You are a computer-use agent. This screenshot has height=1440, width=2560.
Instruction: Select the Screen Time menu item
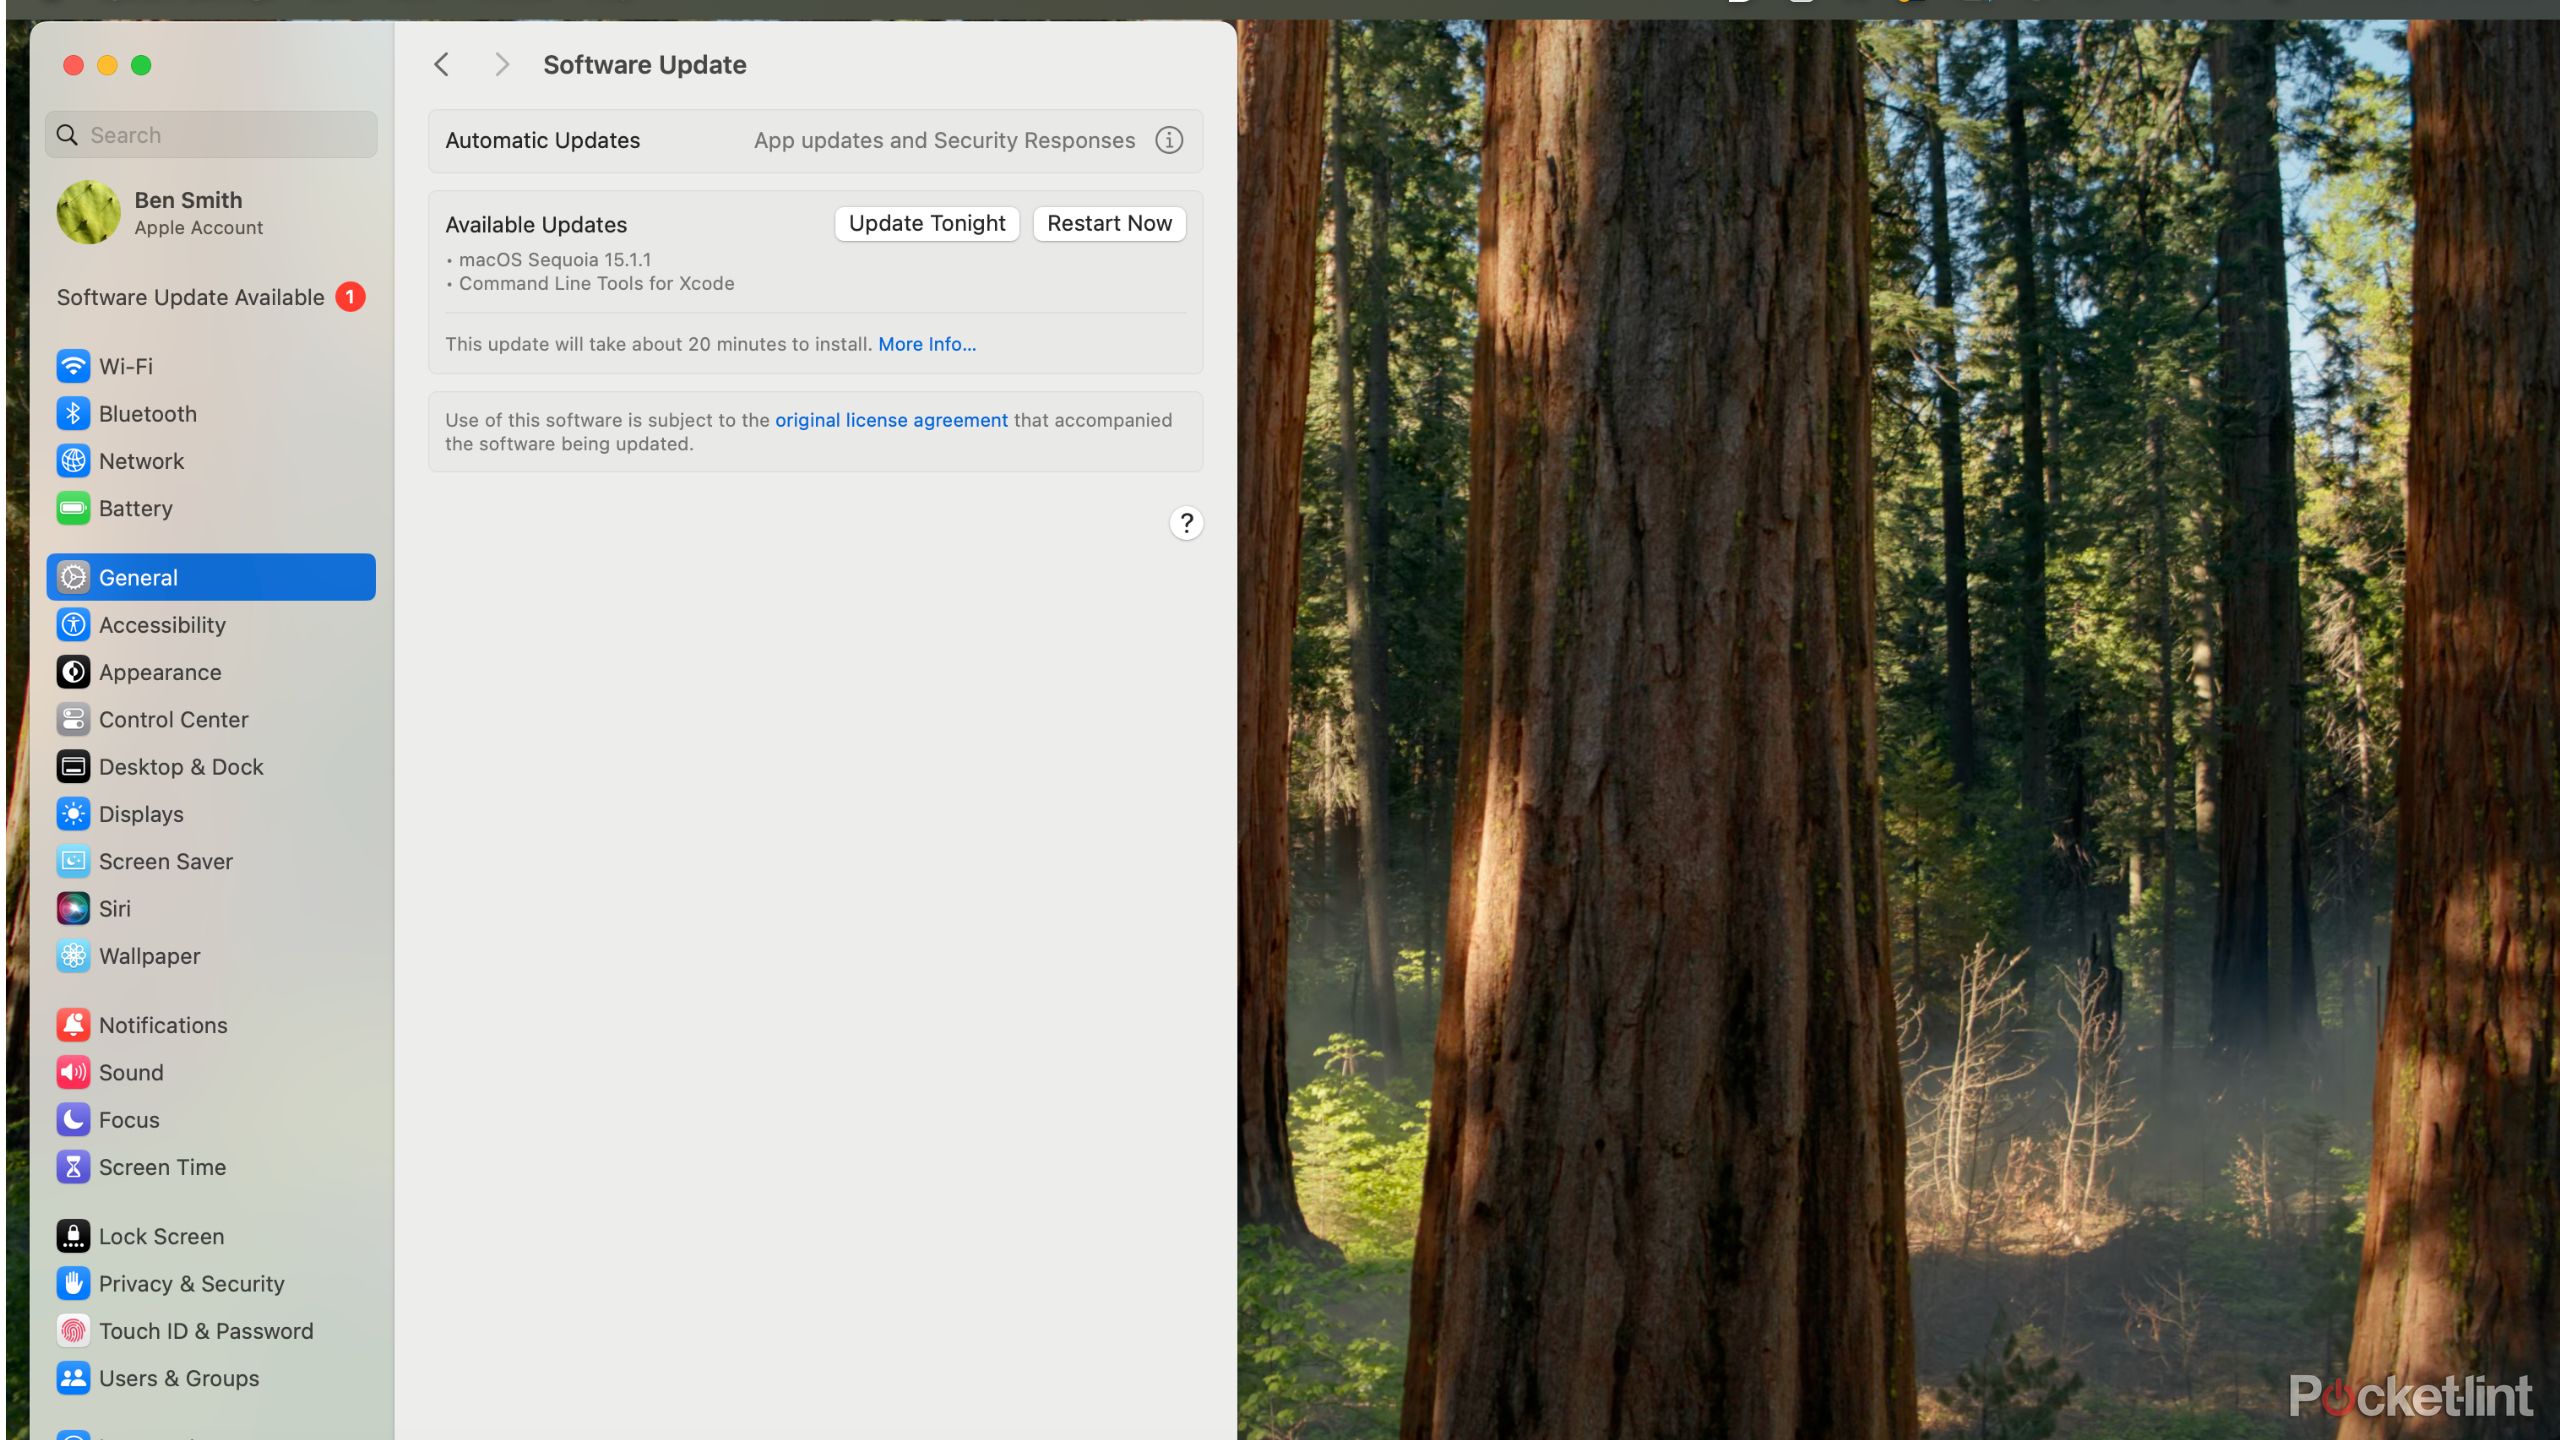pyautogui.click(x=160, y=1166)
